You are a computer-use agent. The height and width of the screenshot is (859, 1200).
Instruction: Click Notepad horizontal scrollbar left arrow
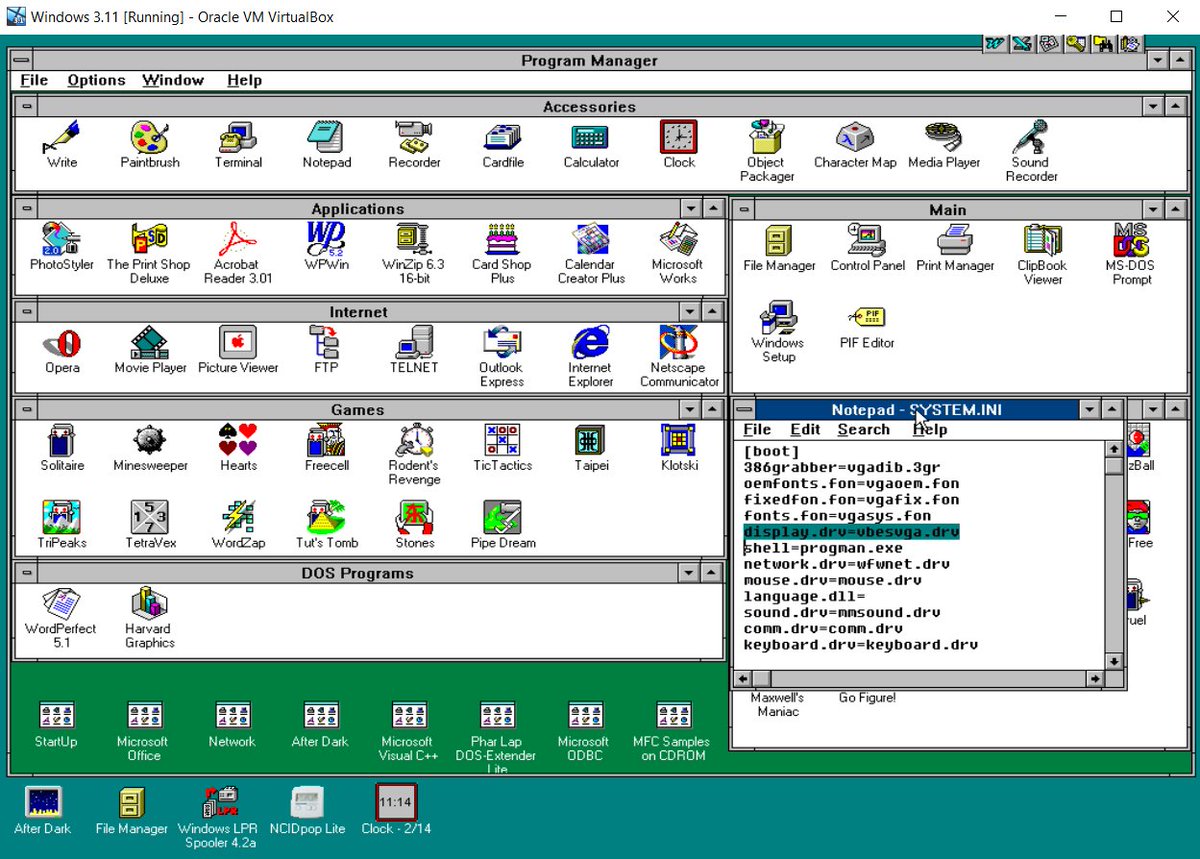point(742,678)
